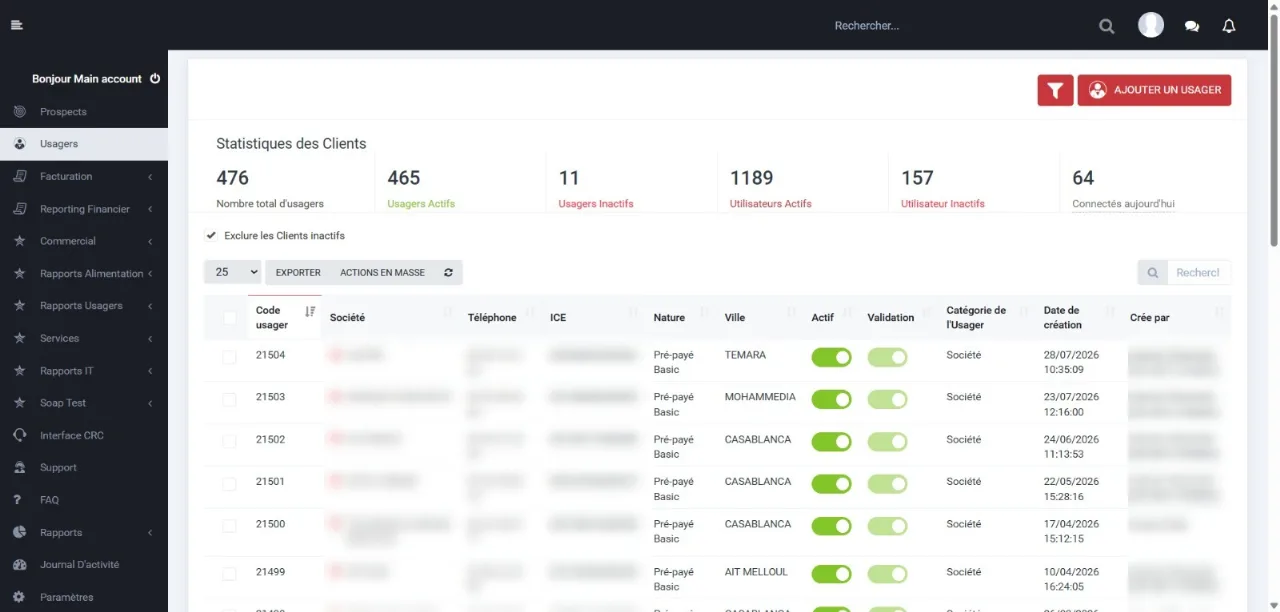Click the Facturation icon in sidebar
The height and width of the screenshot is (612, 1280).
pos(19,176)
